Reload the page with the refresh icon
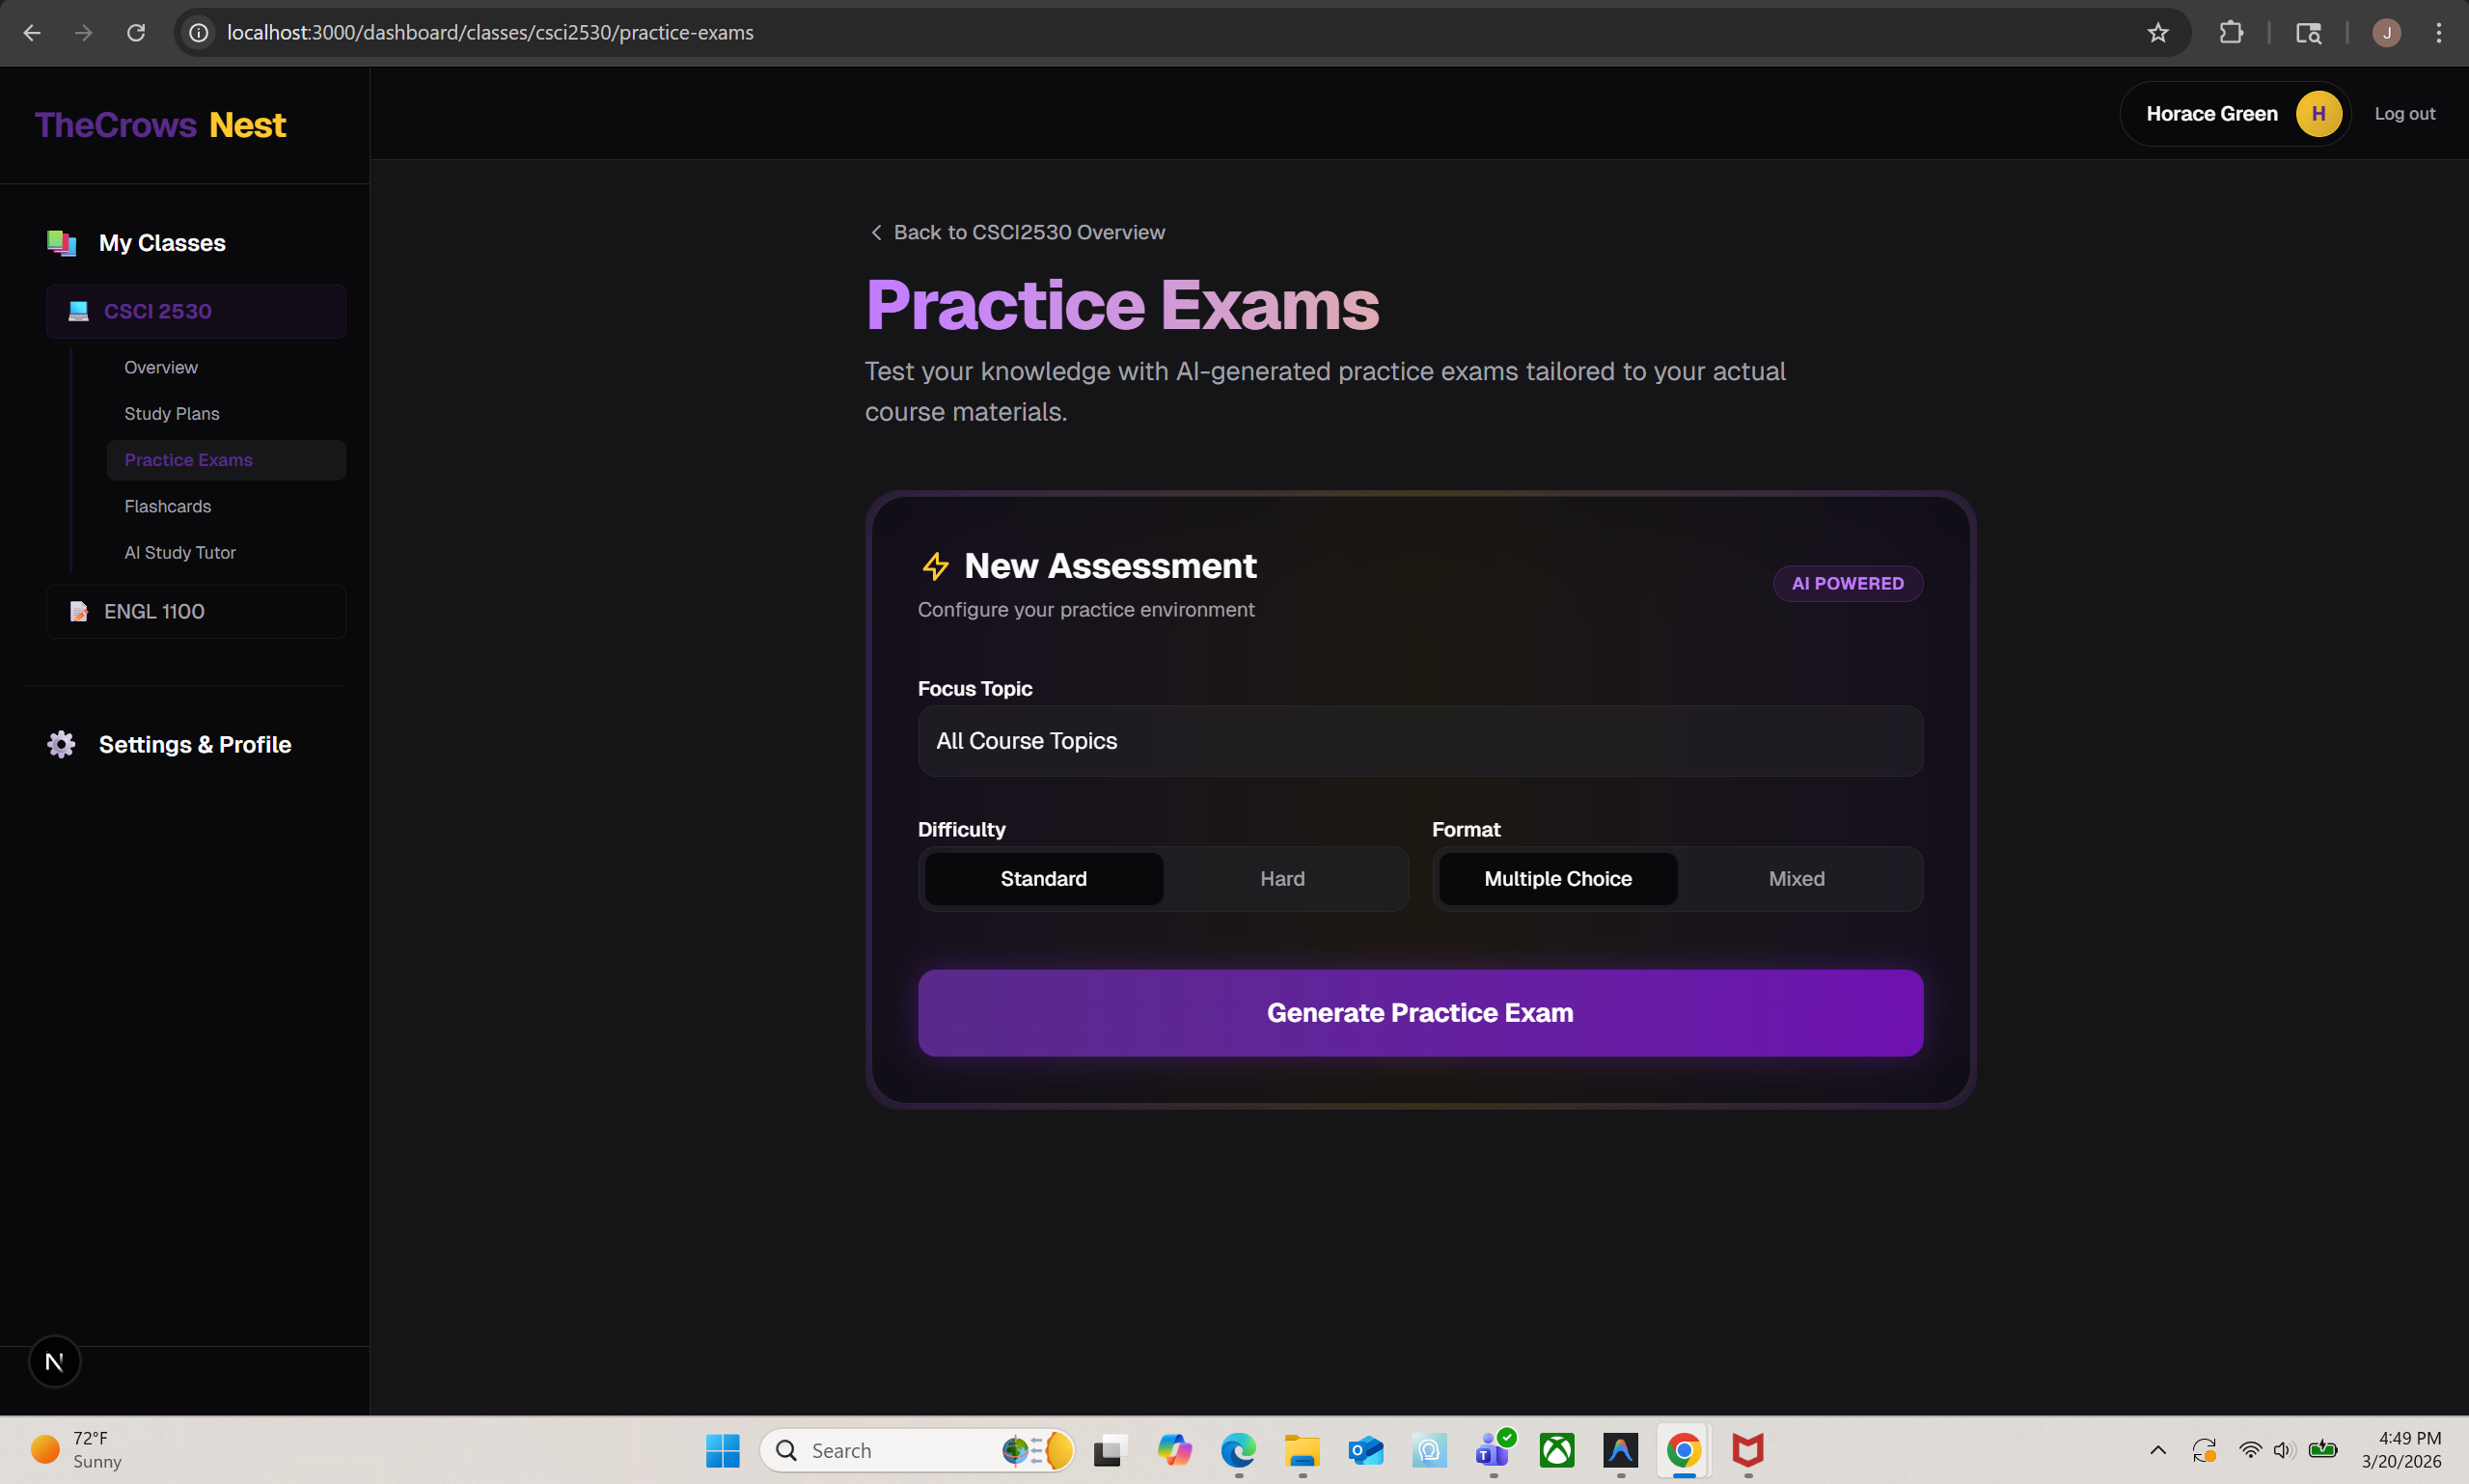The image size is (2469, 1484). point(136,33)
